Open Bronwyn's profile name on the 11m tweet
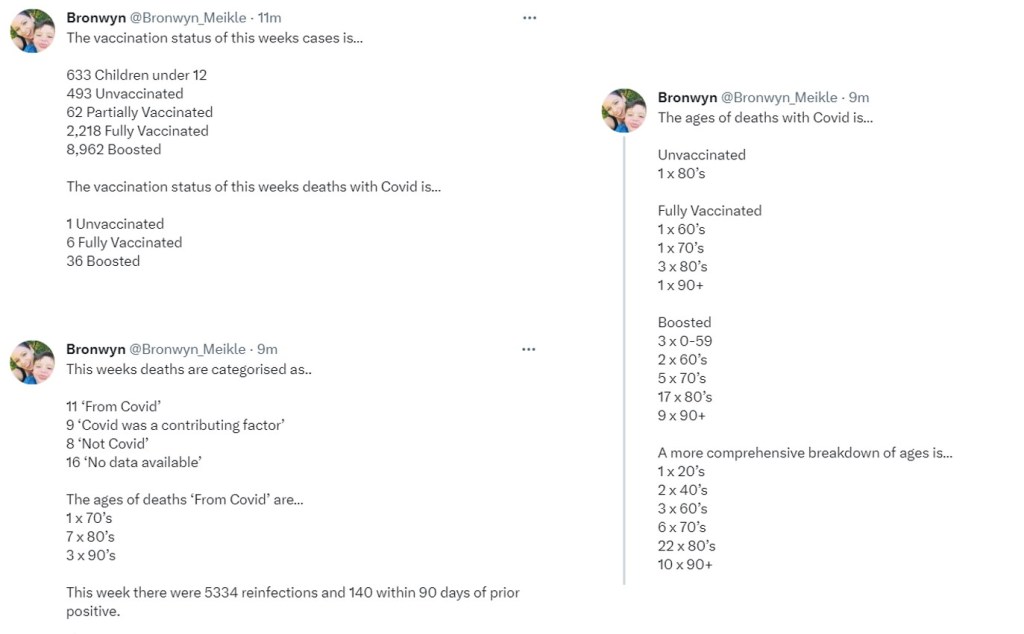This screenshot has height=634, width=1024. (96, 18)
